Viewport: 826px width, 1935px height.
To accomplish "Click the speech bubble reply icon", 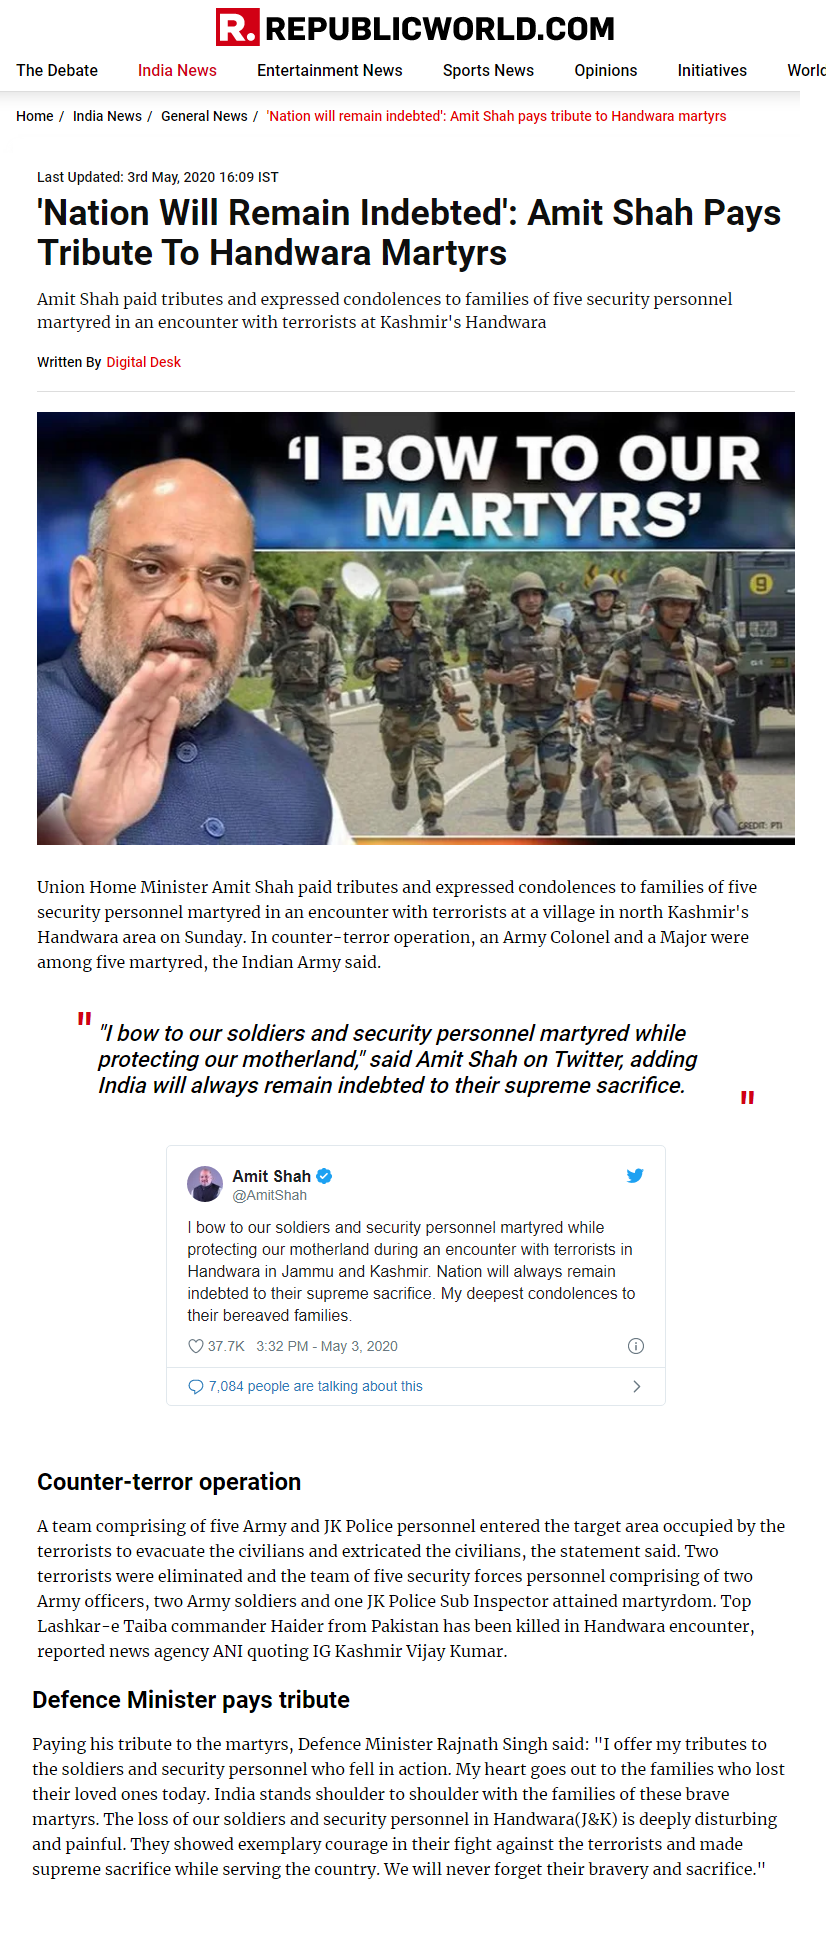I will click(x=196, y=1386).
